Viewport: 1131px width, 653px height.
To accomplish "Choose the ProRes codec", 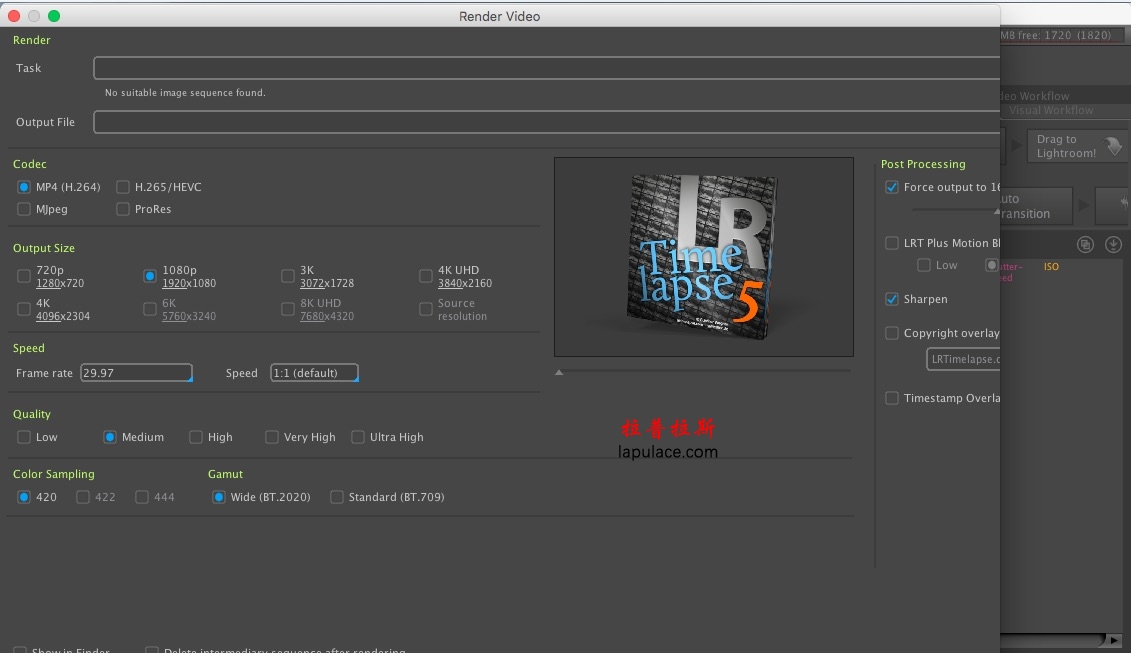I will coord(123,209).
